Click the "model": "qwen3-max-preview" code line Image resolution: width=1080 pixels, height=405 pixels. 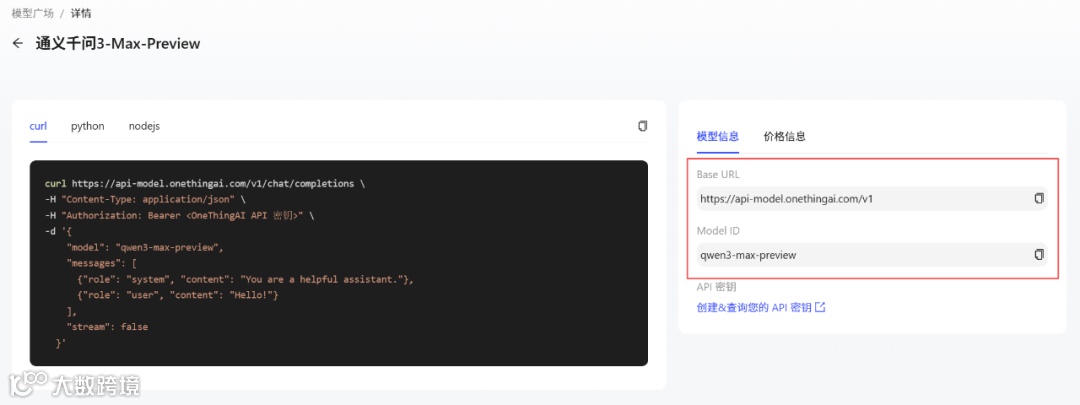coord(145,247)
